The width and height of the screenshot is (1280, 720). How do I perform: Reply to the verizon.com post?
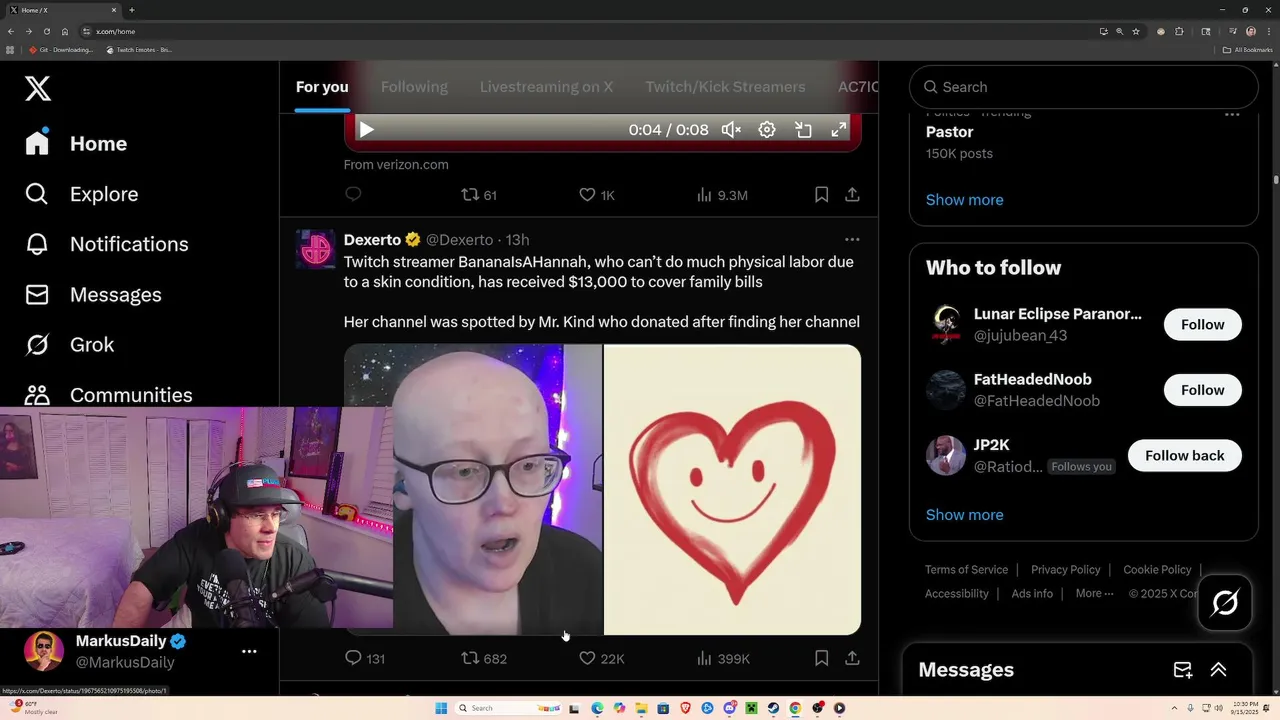pyautogui.click(x=353, y=194)
